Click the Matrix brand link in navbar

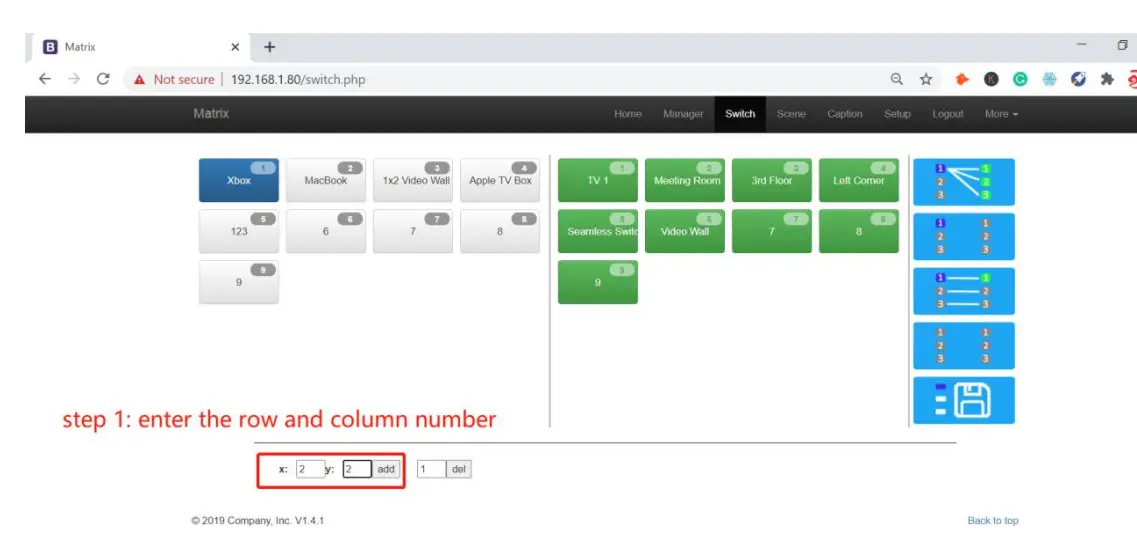211,113
